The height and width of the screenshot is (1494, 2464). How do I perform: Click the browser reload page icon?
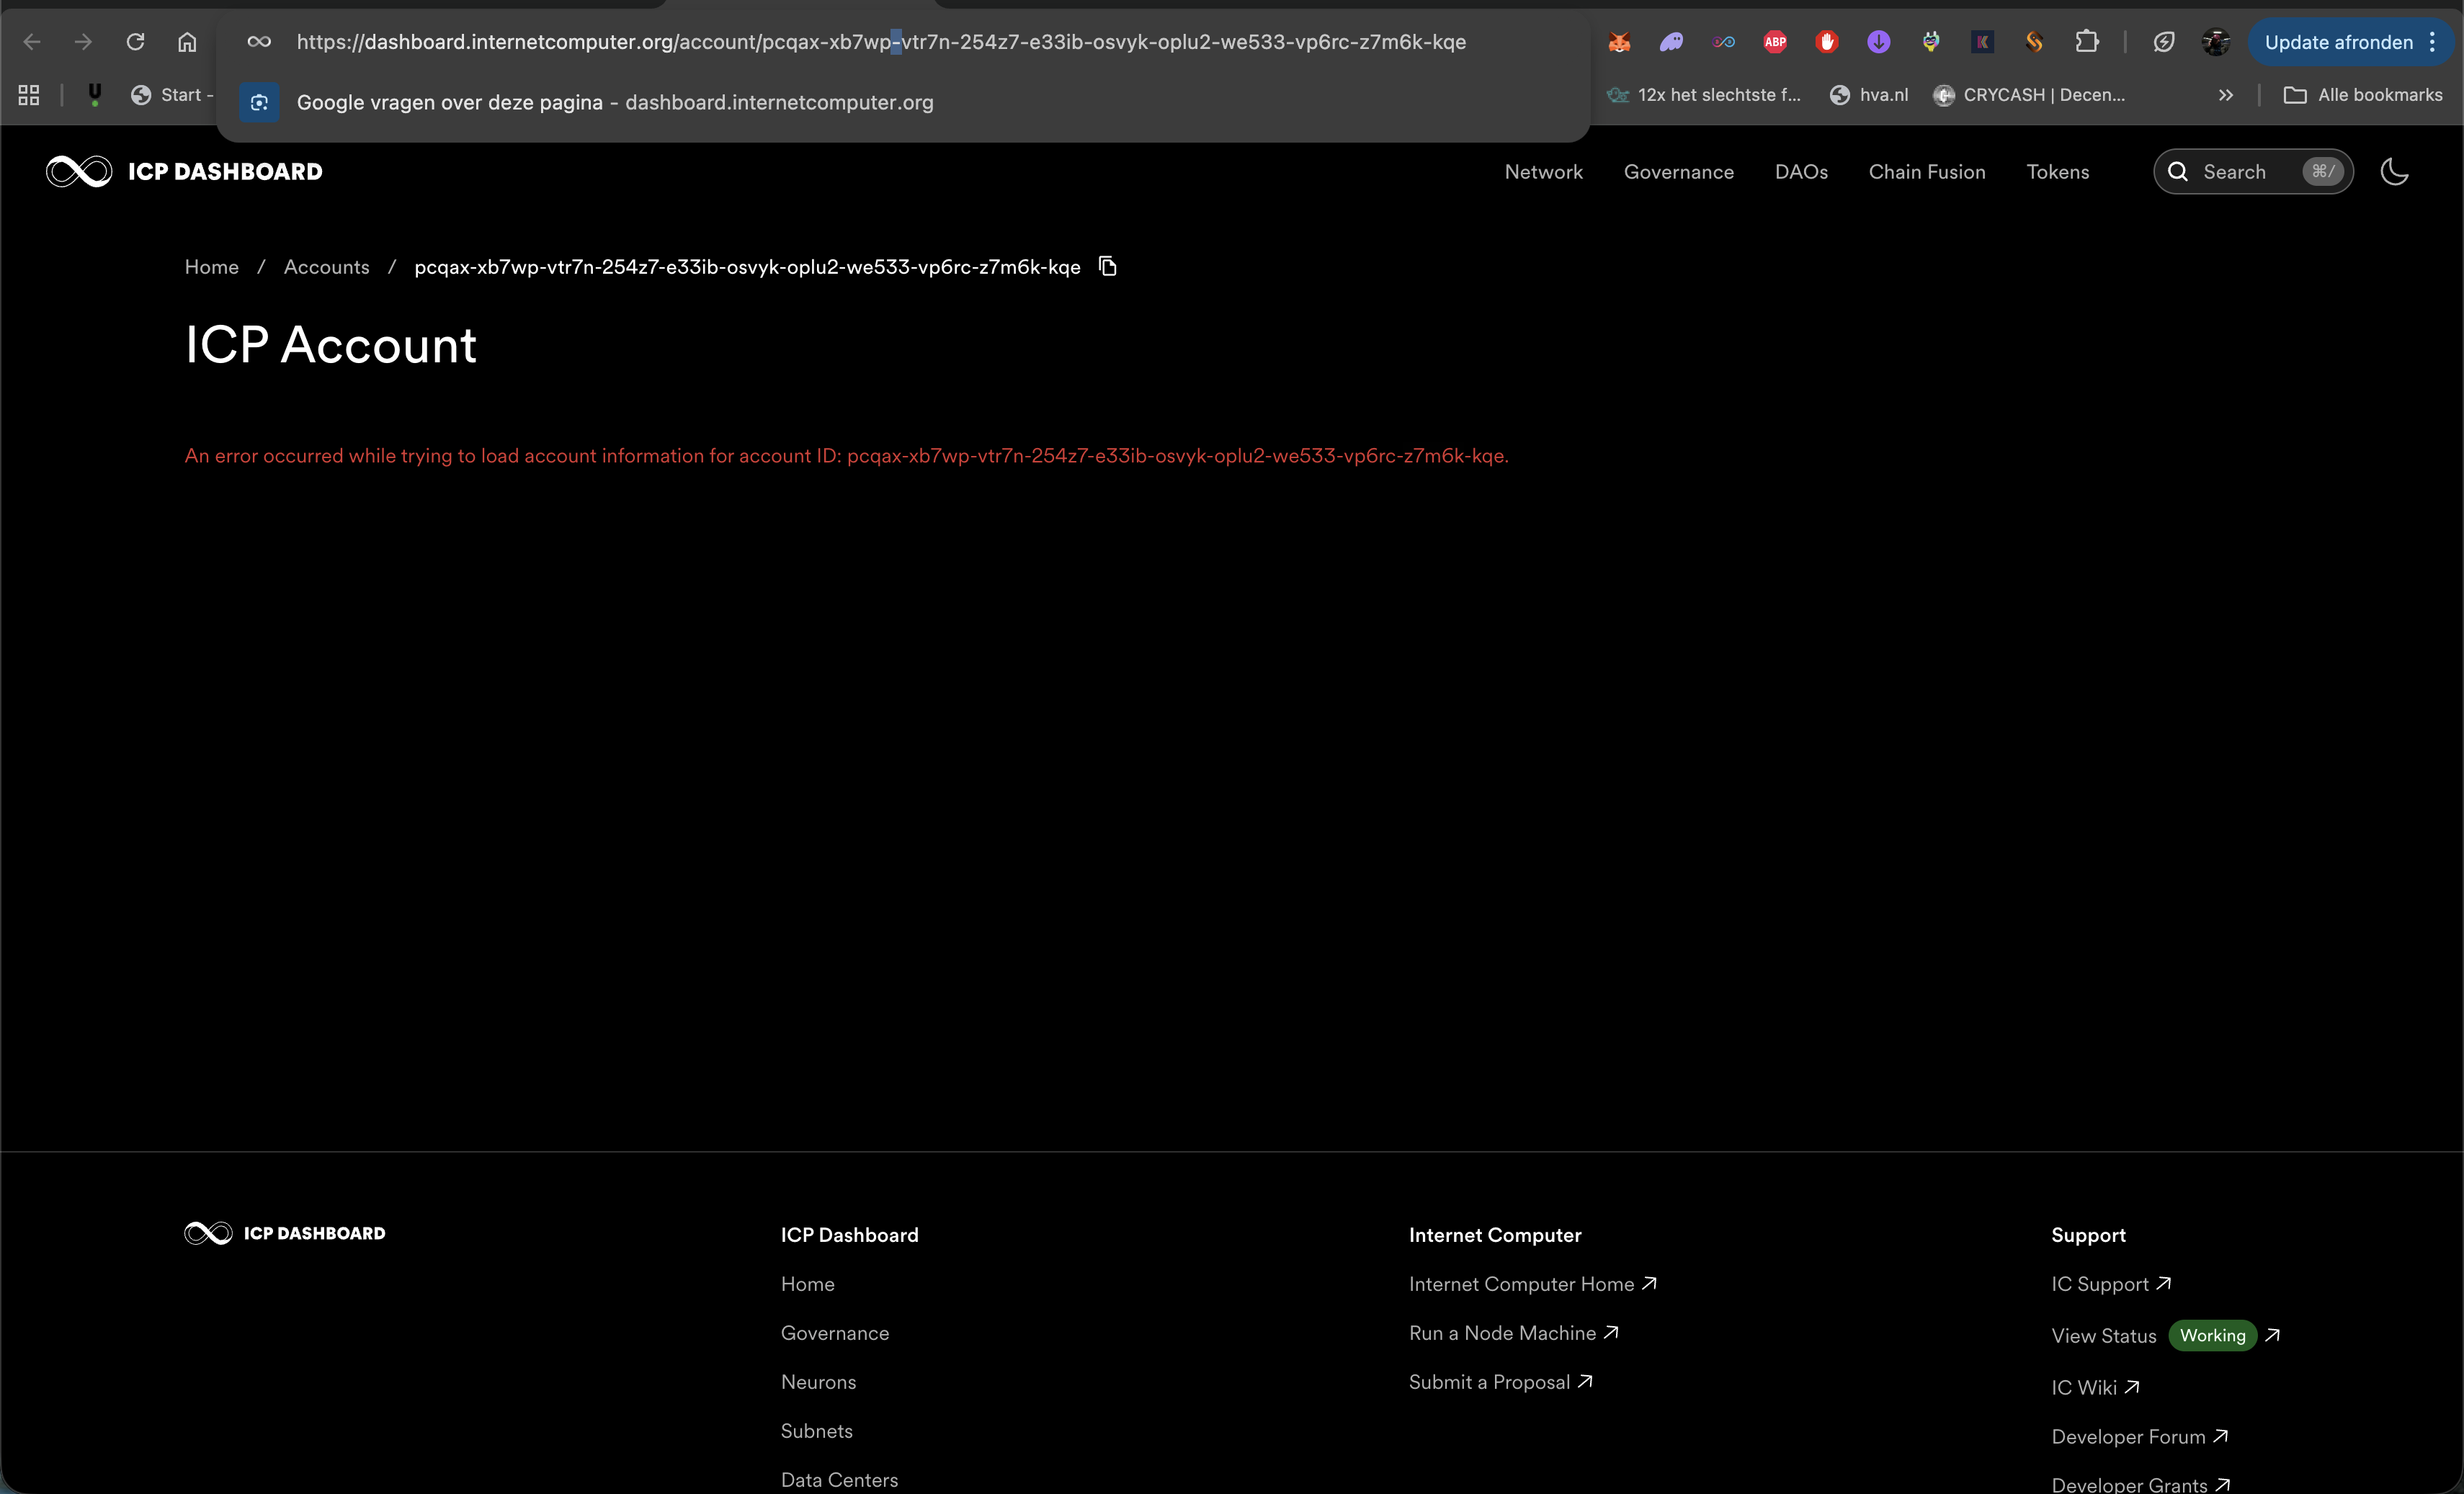[135, 42]
